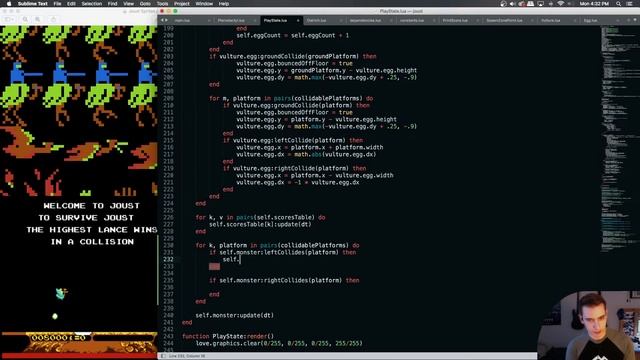Click the self.monster:update(dt) line

pyautogui.click(x=235, y=316)
